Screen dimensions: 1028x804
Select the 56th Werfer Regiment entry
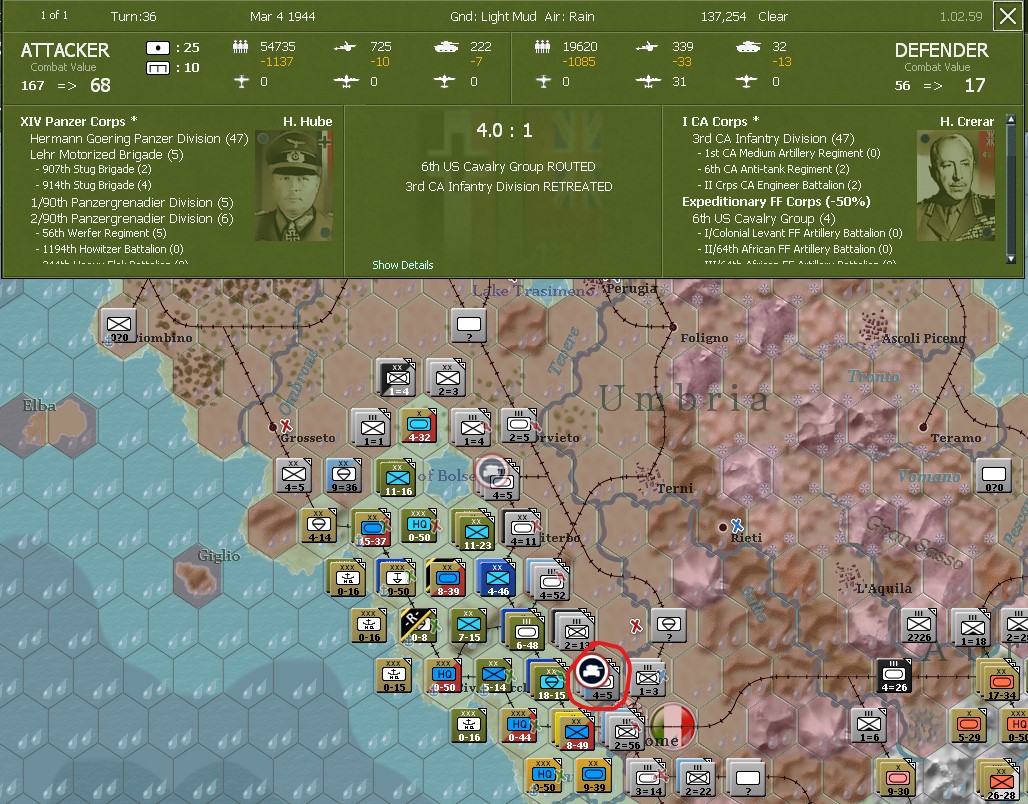pos(101,233)
